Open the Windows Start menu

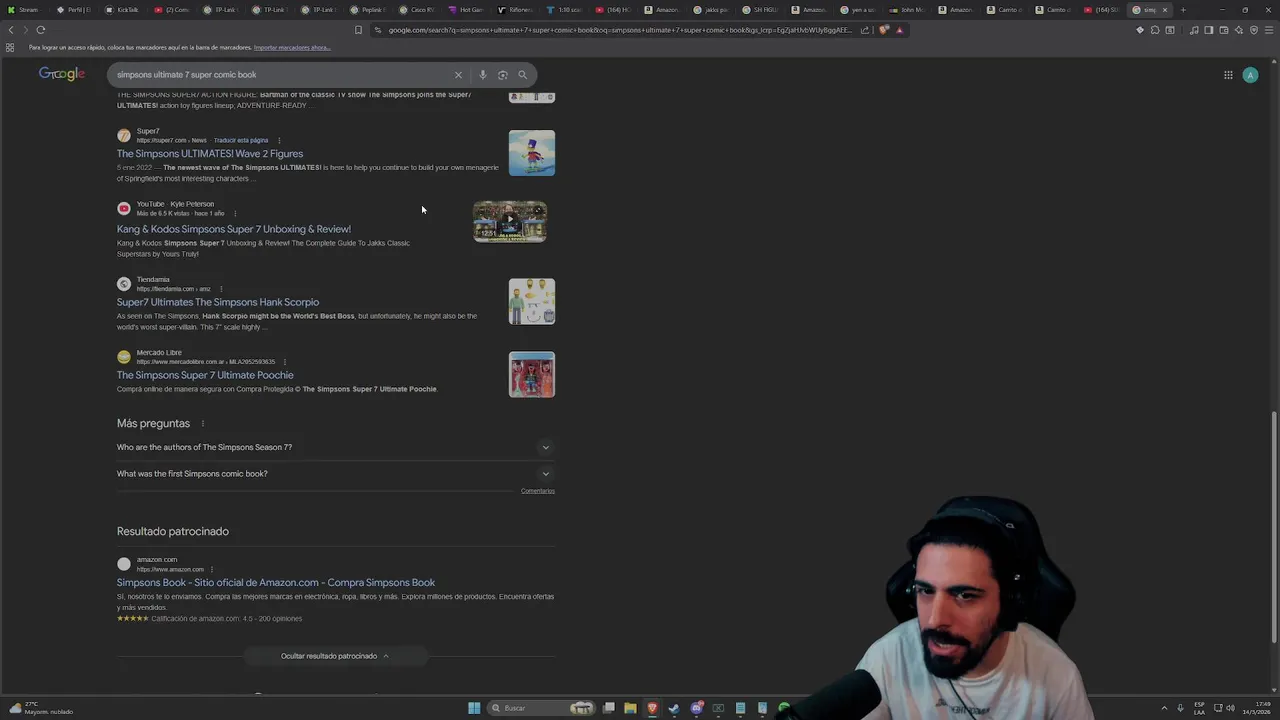(x=474, y=708)
